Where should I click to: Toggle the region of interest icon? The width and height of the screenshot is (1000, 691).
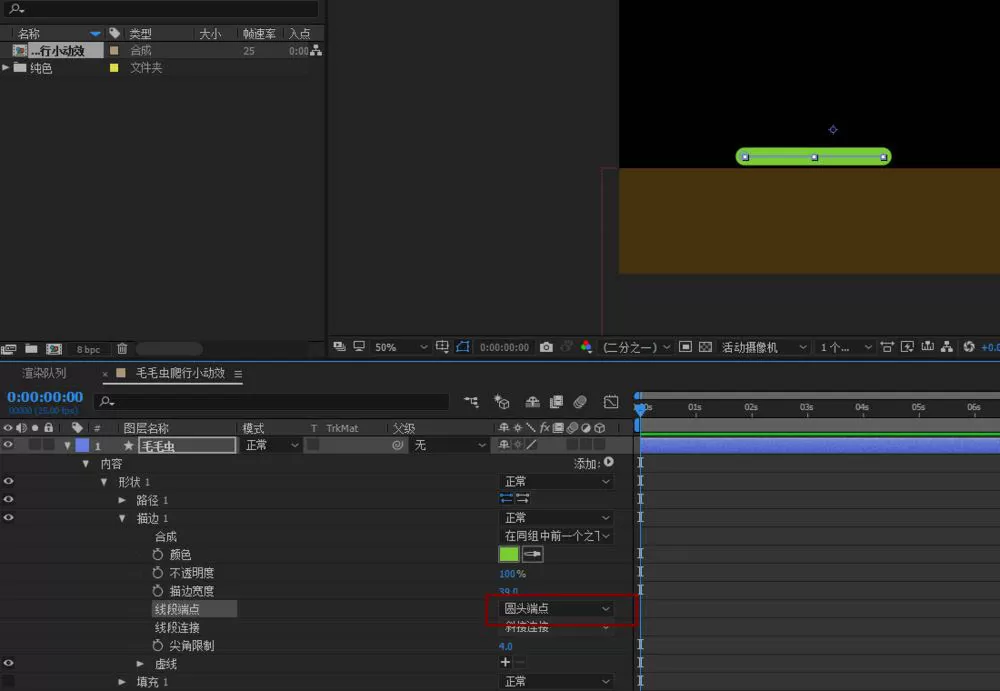coord(685,346)
